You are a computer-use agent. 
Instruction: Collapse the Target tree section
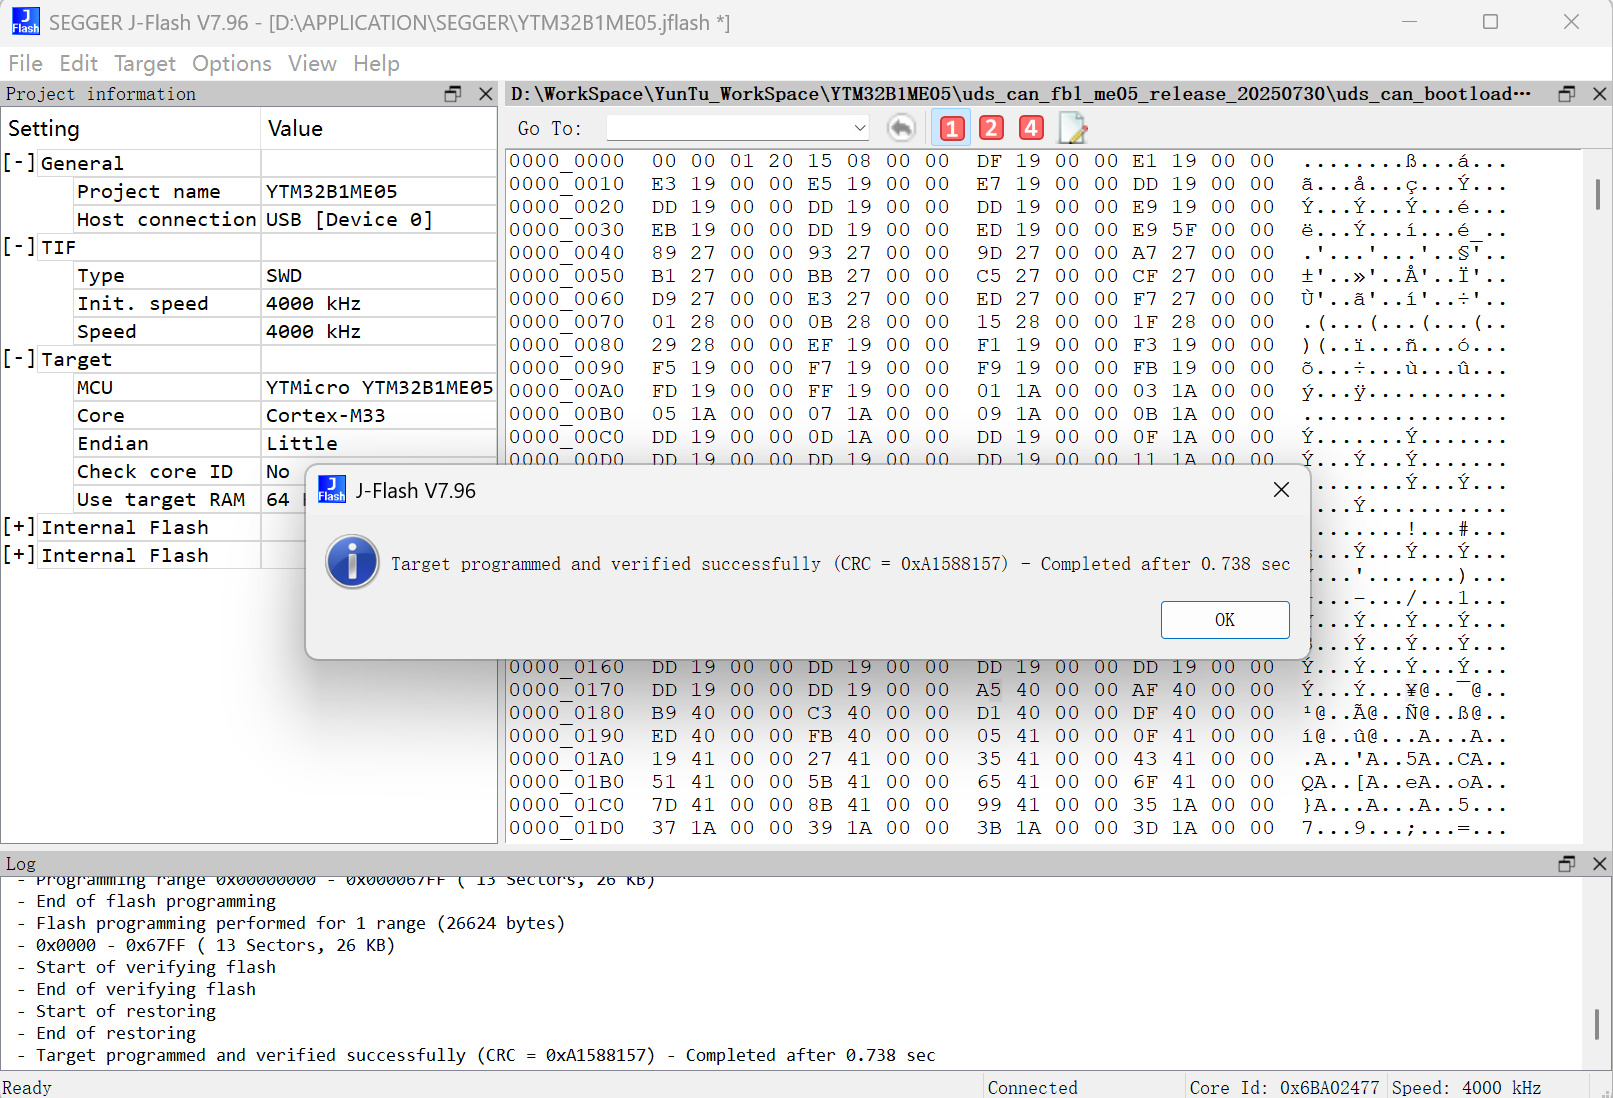click(x=19, y=359)
